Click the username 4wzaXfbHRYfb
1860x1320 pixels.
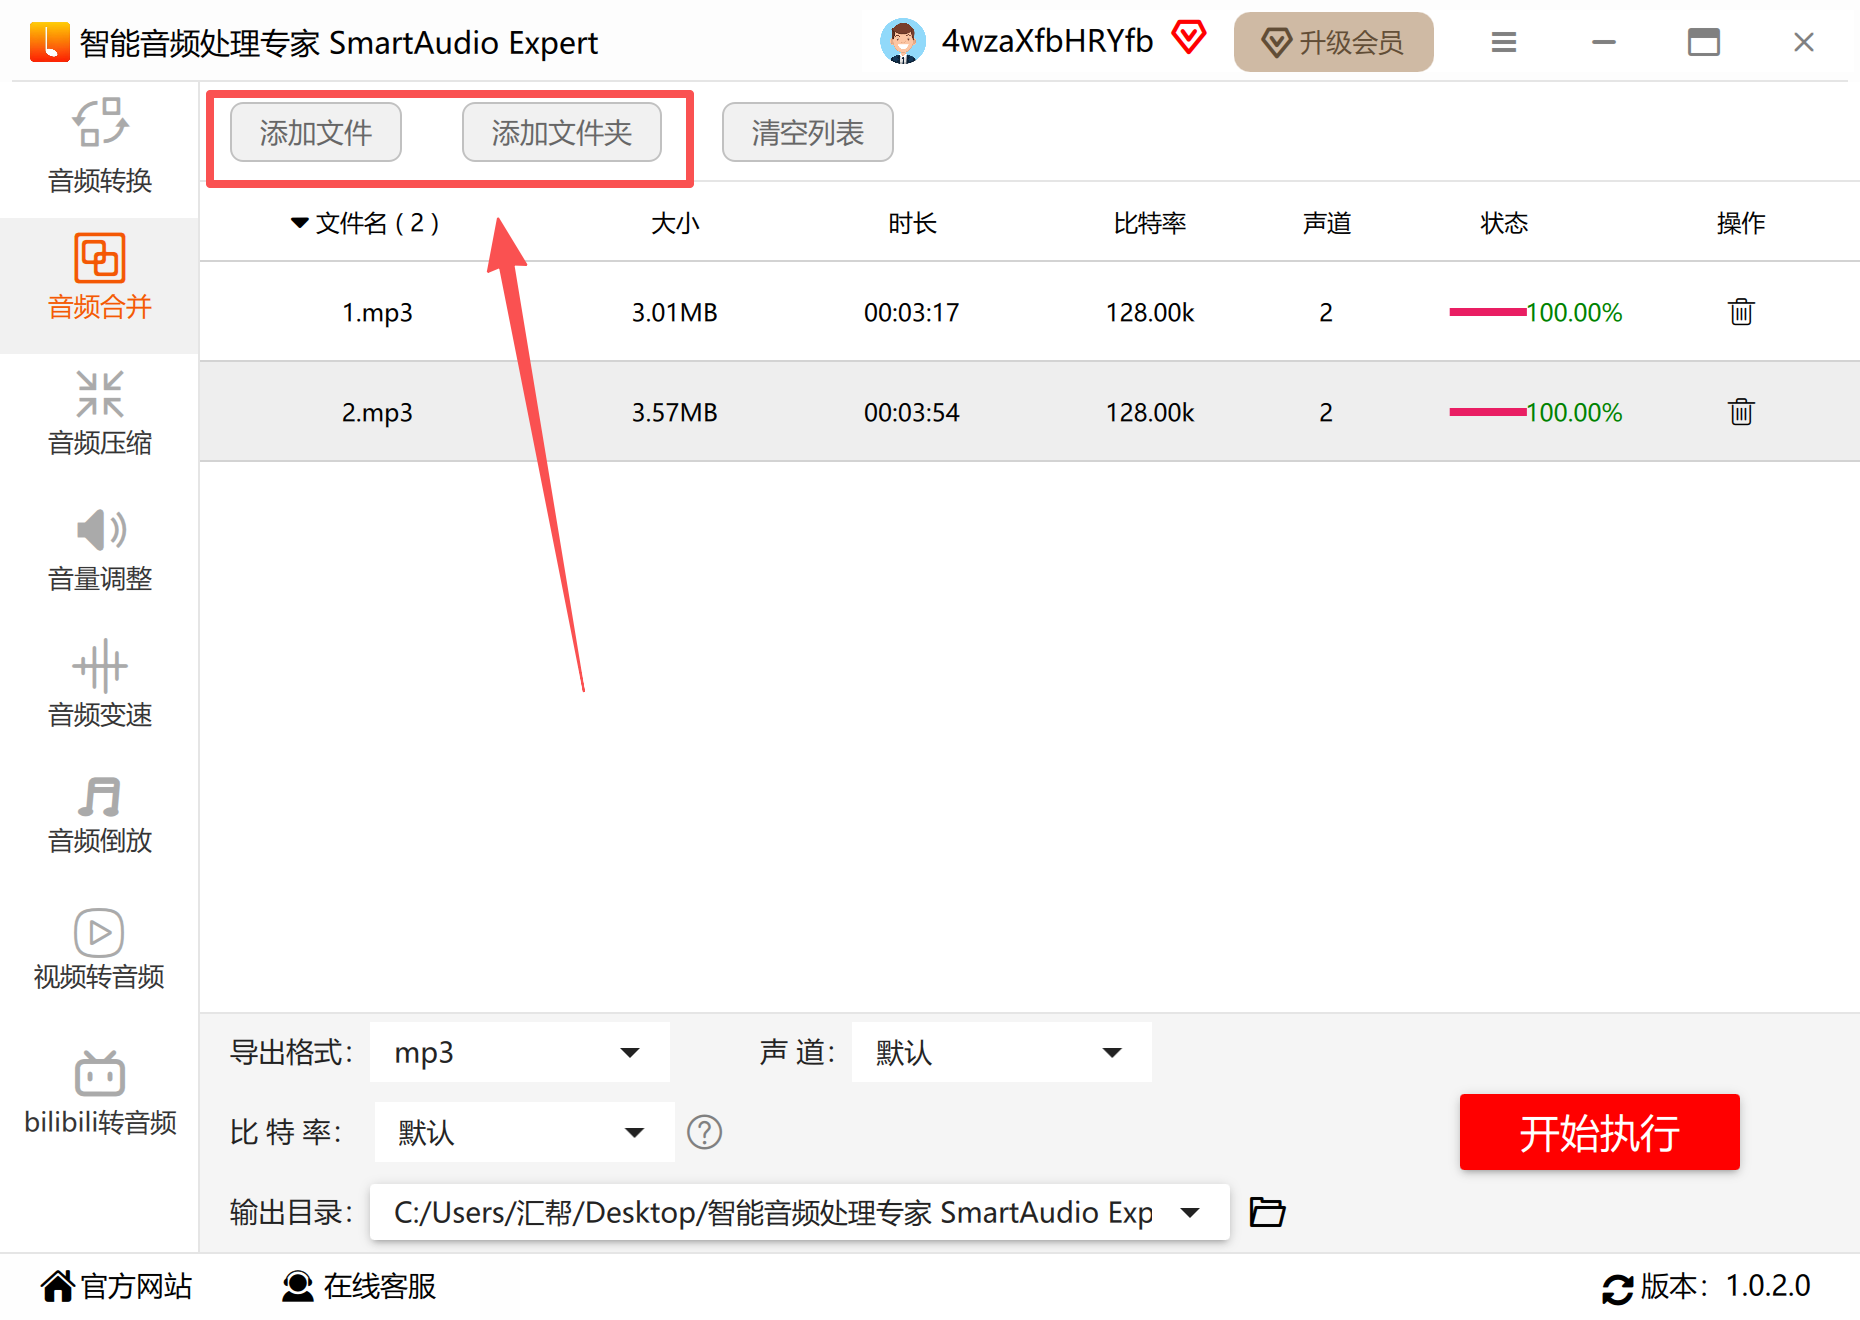click(1047, 41)
